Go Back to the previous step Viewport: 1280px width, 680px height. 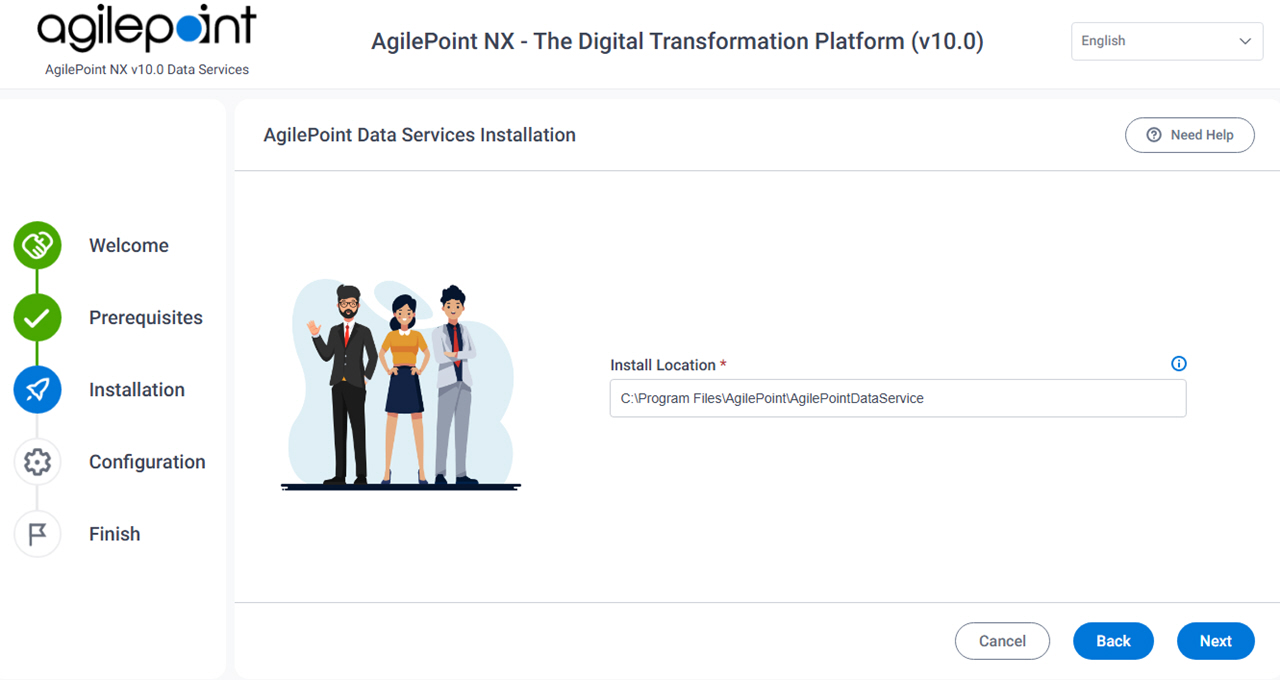pos(1113,641)
